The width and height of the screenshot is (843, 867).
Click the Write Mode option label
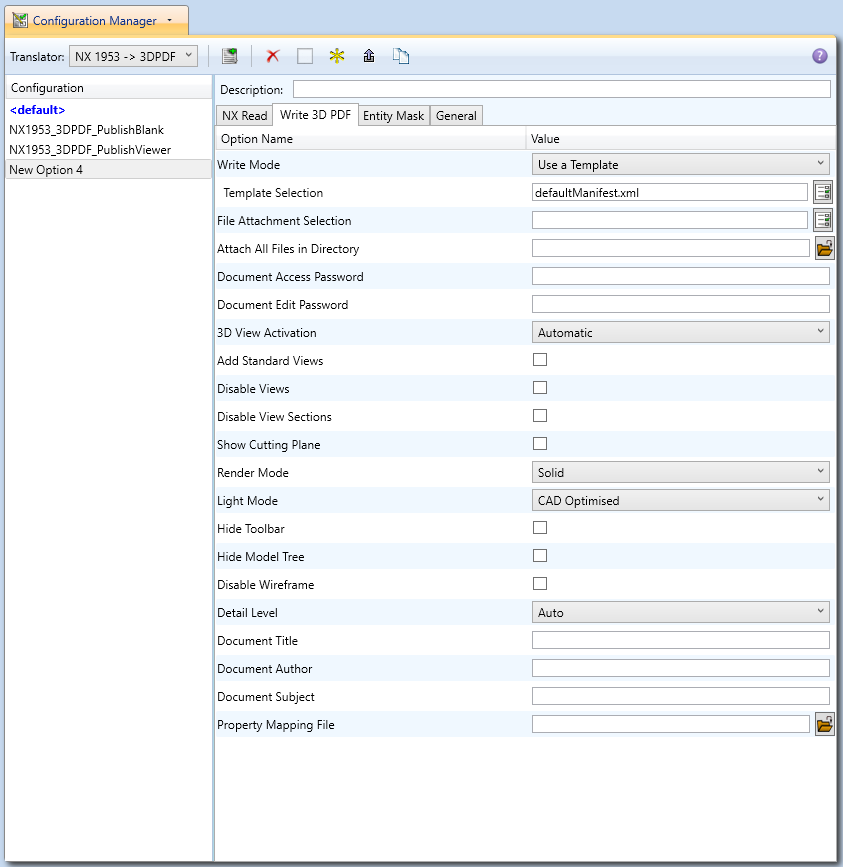click(x=248, y=165)
